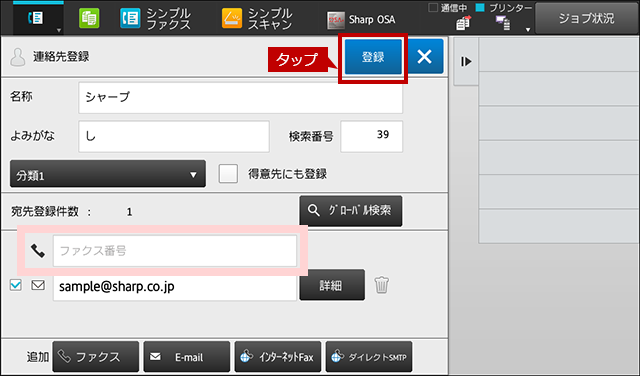This screenshot has width=640, height=376.
Task: Add a Direct SMTP destination
Action: [x=369, y=357]
